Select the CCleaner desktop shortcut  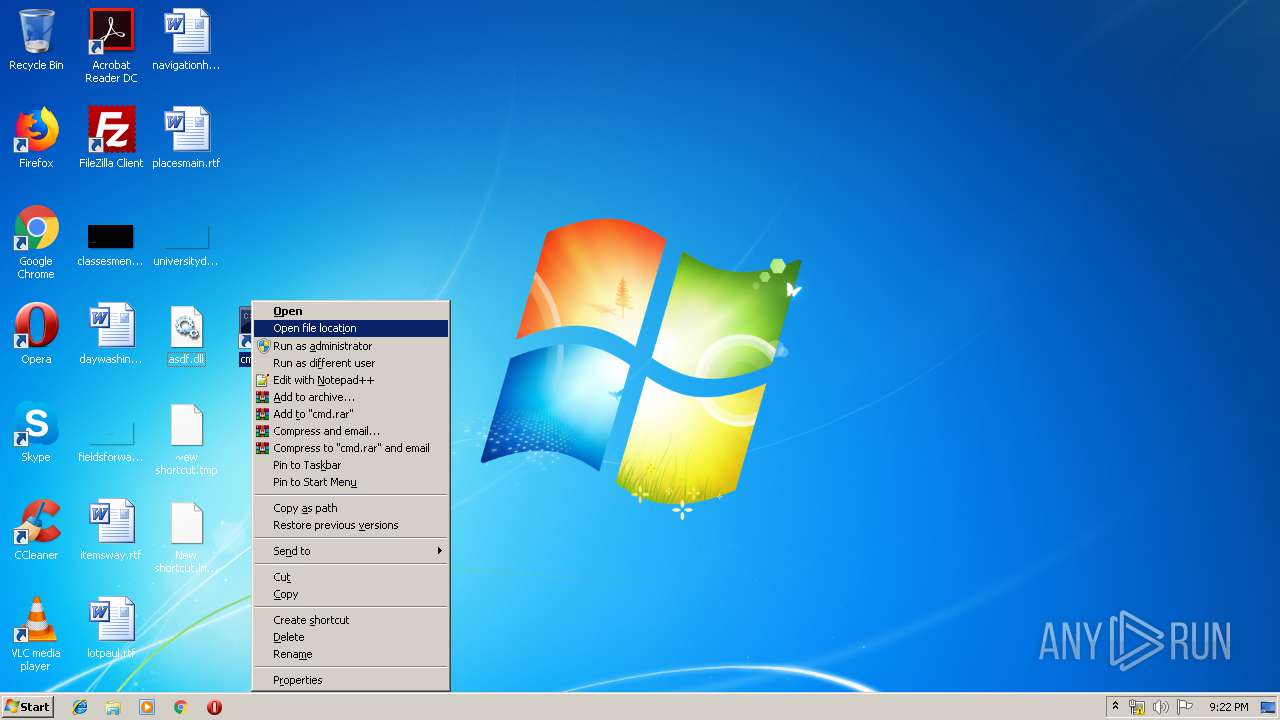click(36, 531)
